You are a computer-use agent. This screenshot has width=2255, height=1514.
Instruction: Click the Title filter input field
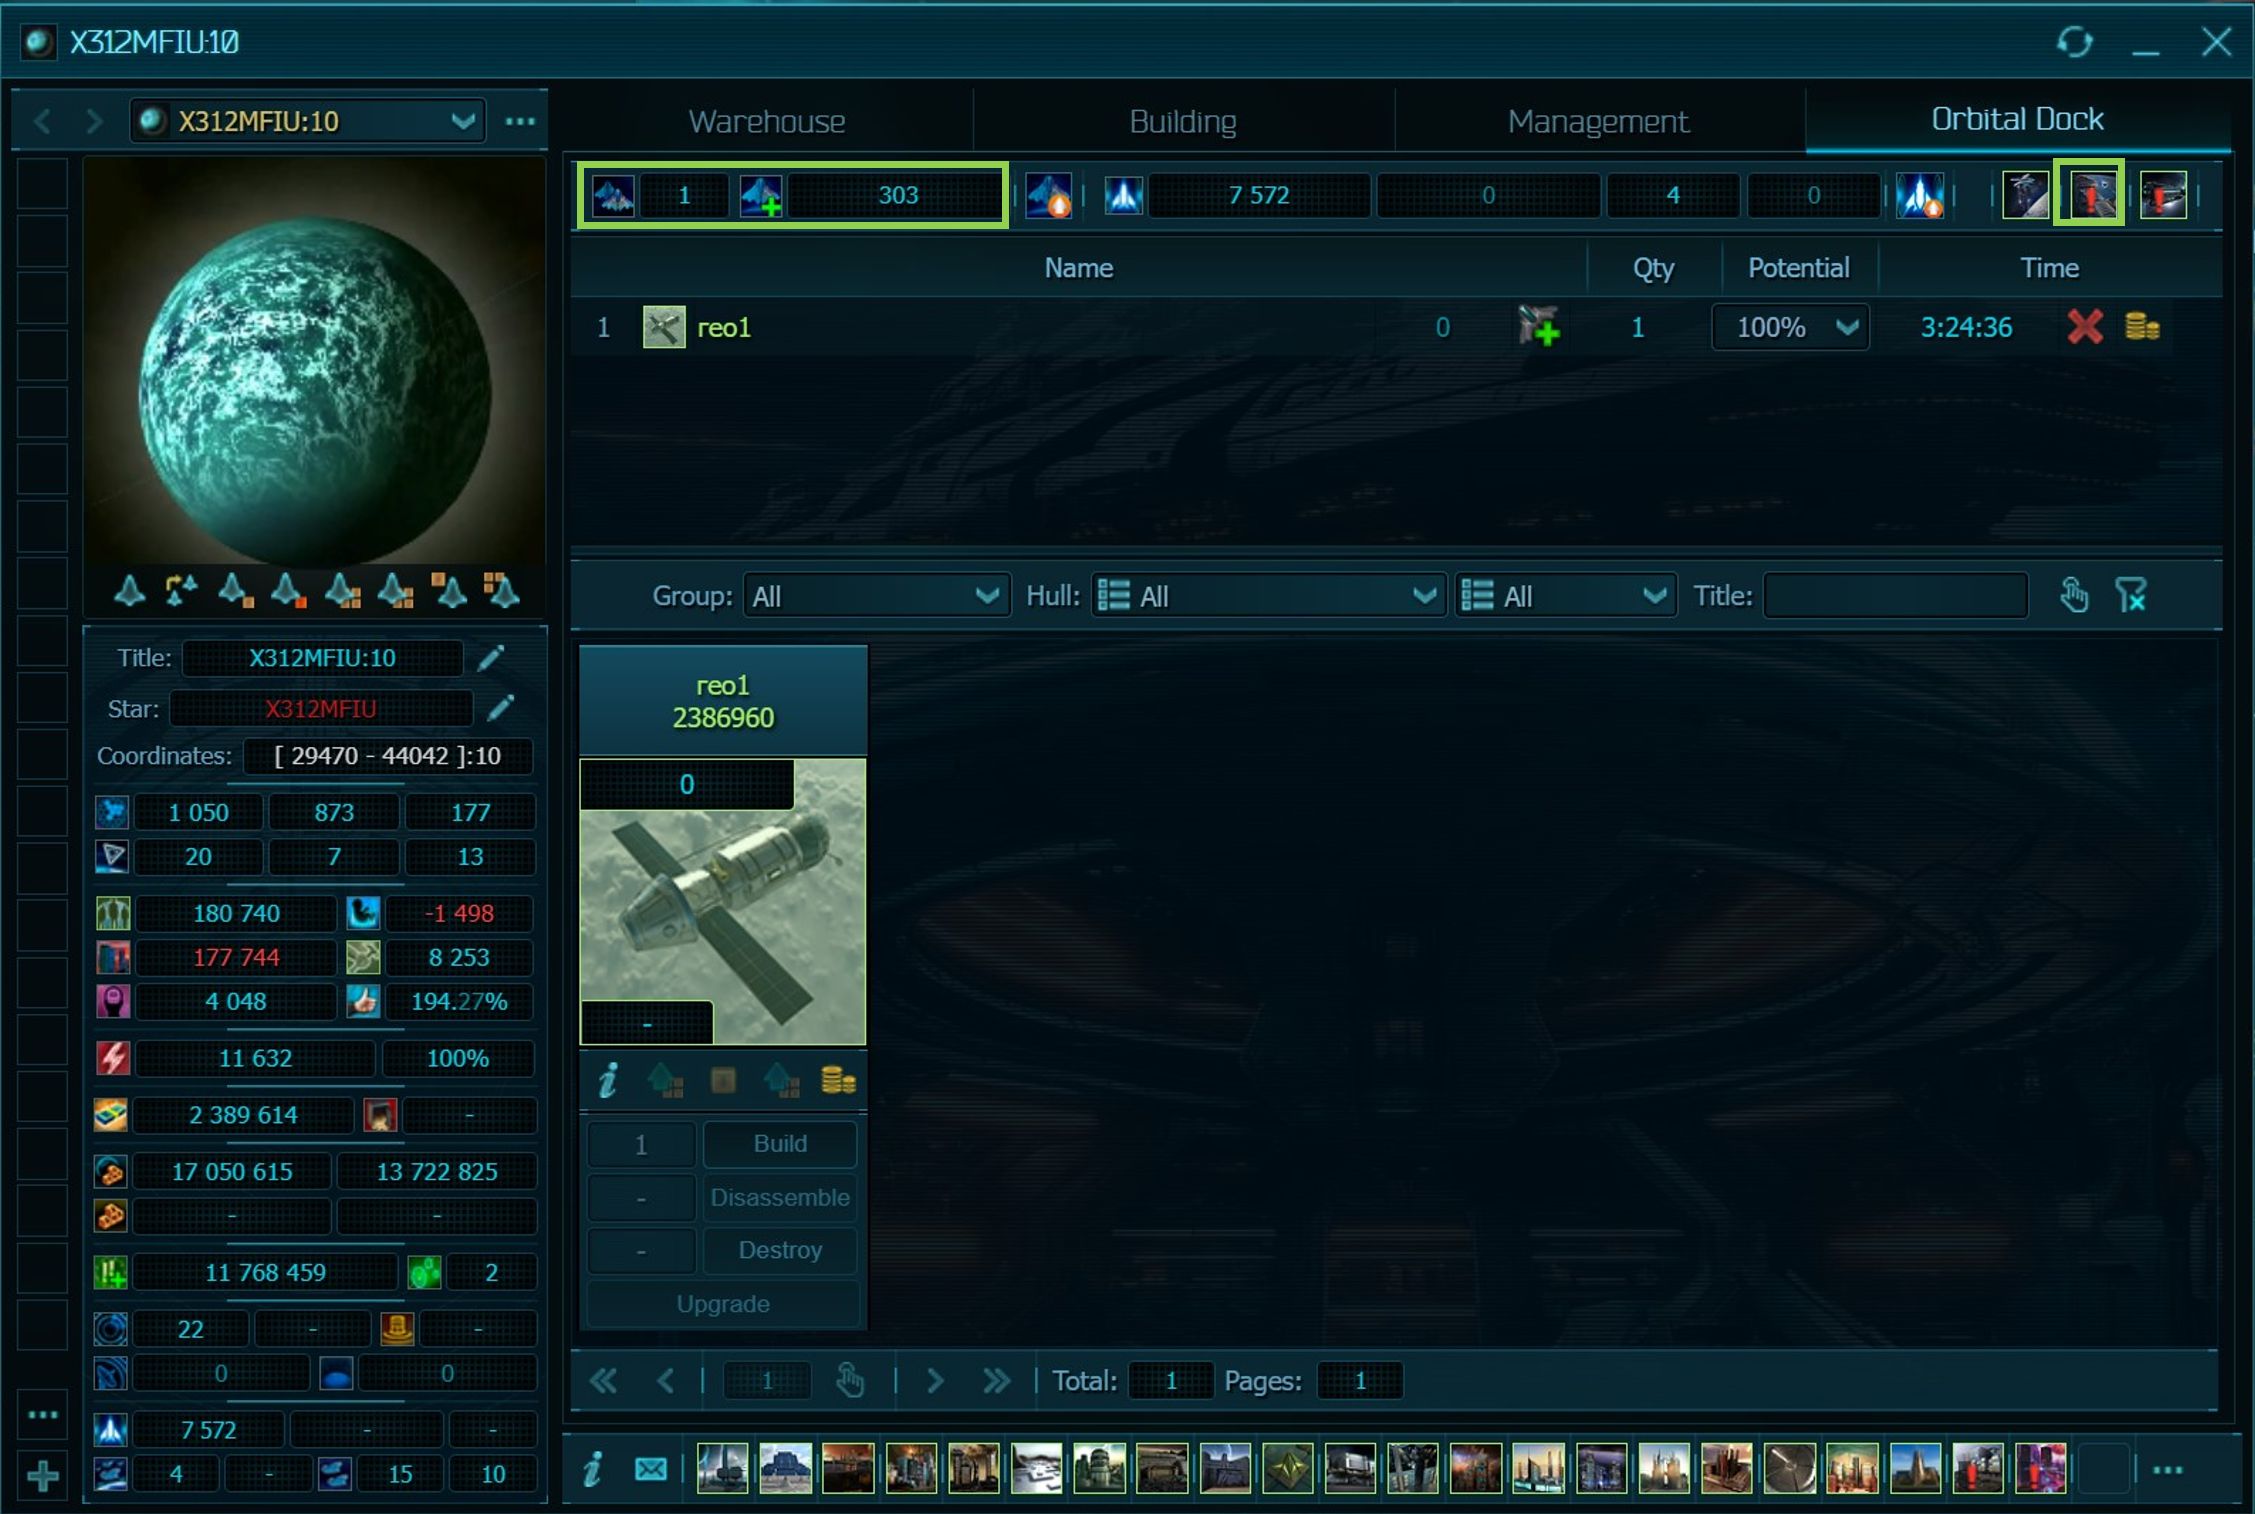[1894, 596]
